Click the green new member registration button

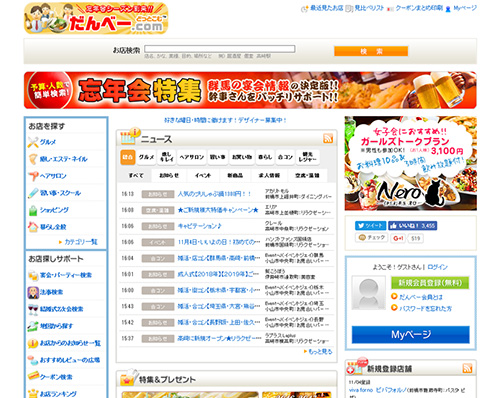pyautogui.click(x=430, y=283)
